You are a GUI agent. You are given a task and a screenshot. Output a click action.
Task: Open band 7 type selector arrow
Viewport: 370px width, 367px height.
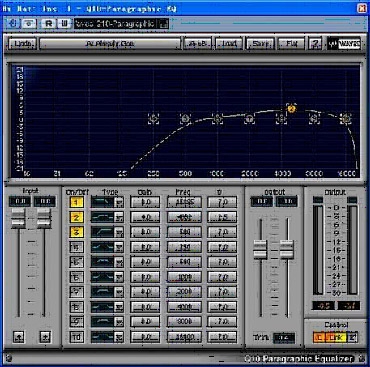pos(119,292)
